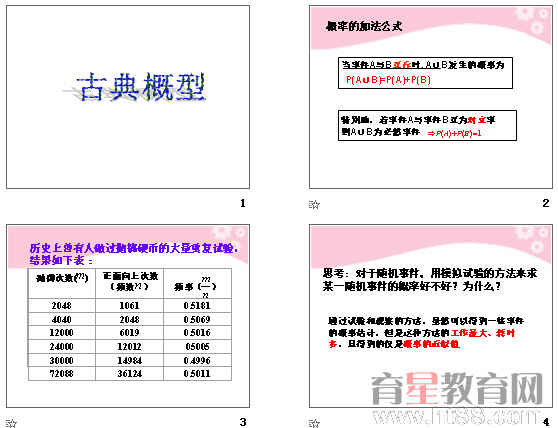Click the 概率的加法公式 slide title text

pyautogui.click(x=364, y=26)
